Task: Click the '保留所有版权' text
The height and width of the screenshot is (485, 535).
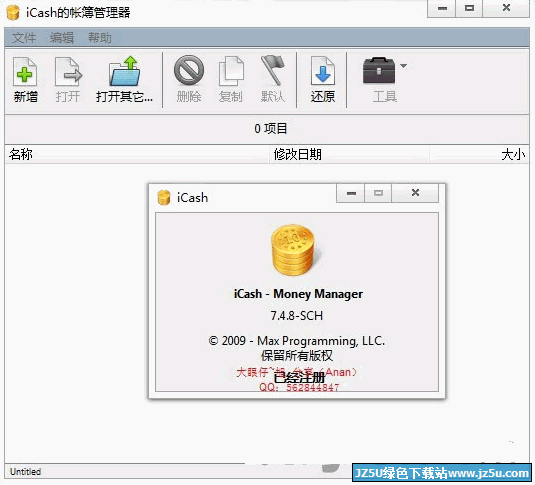Action: [x=297, y=356]
